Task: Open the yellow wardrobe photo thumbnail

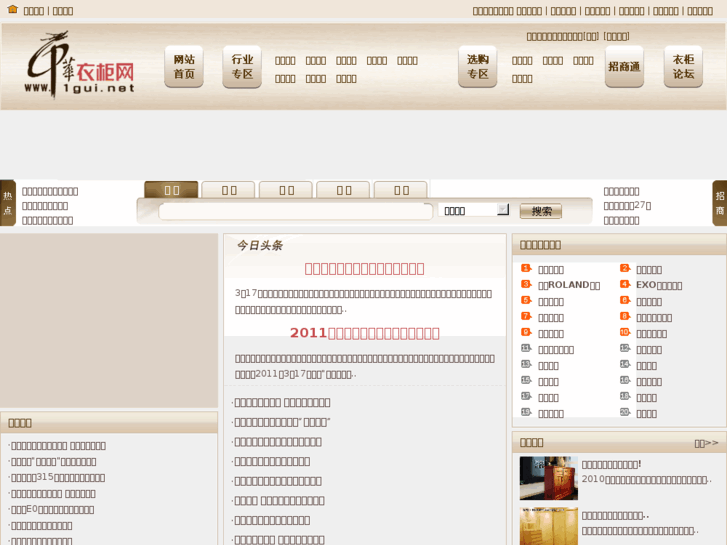Action: coord(549,526)
